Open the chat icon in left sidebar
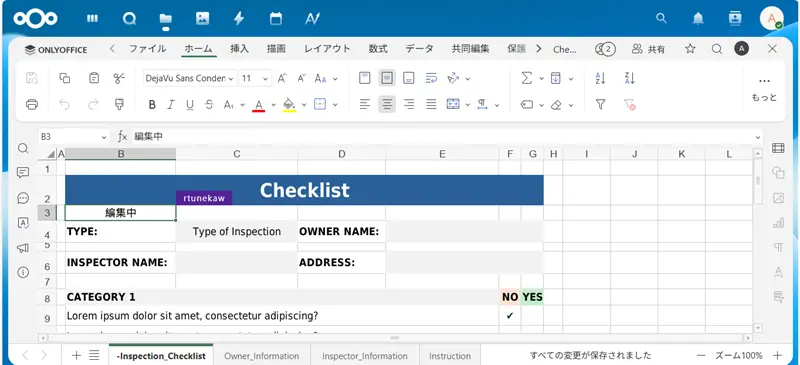The width and height of the screenshot is (800, 365). pos(23,198)
